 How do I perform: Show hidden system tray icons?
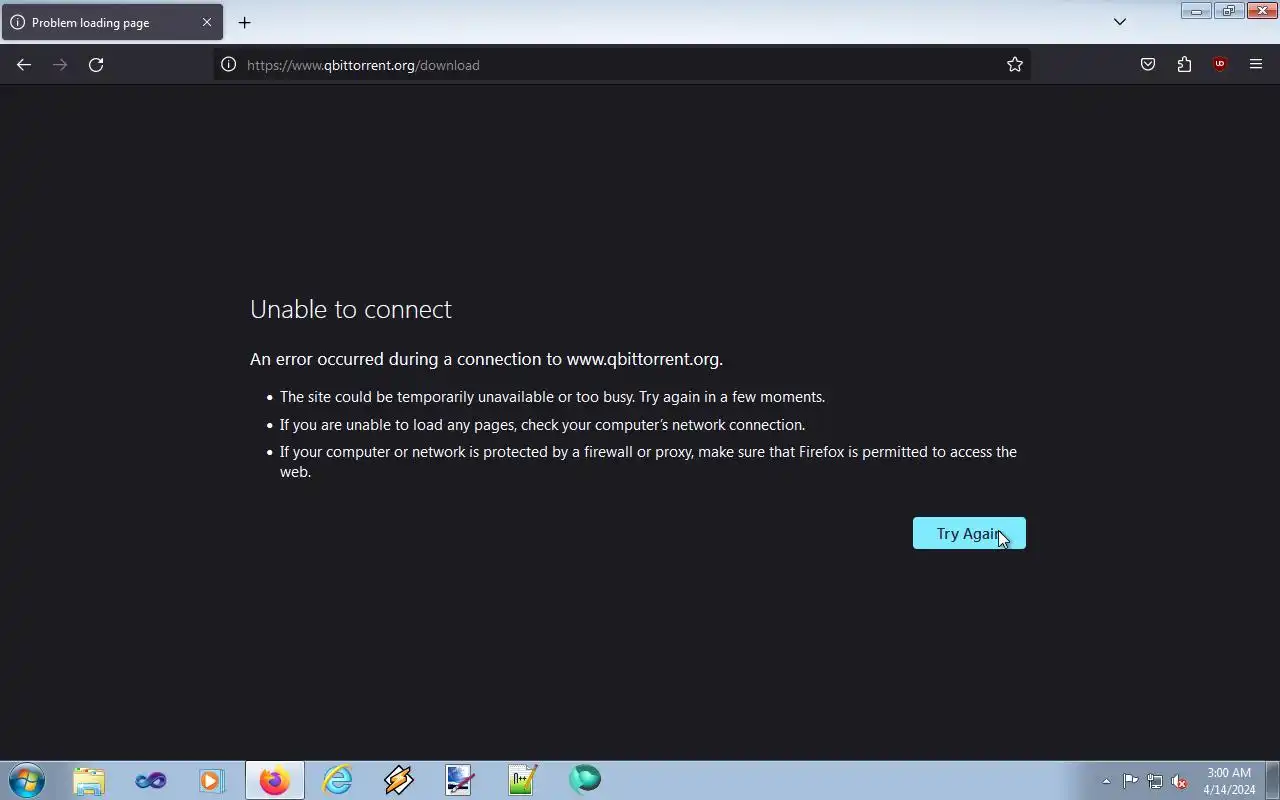coord(1106,781)
